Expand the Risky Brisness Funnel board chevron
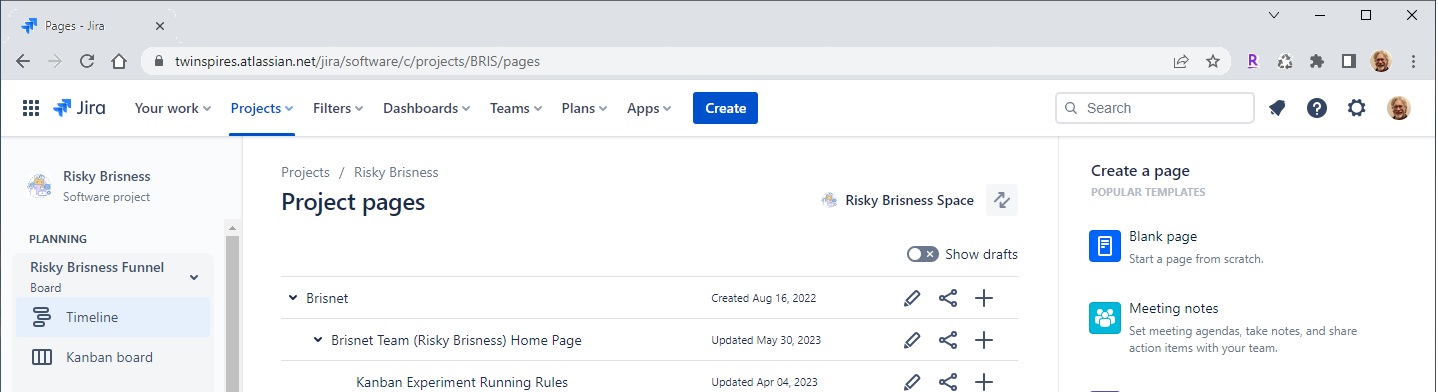Viewport: 1438px width, 392px height. click(x=194, y=277)
